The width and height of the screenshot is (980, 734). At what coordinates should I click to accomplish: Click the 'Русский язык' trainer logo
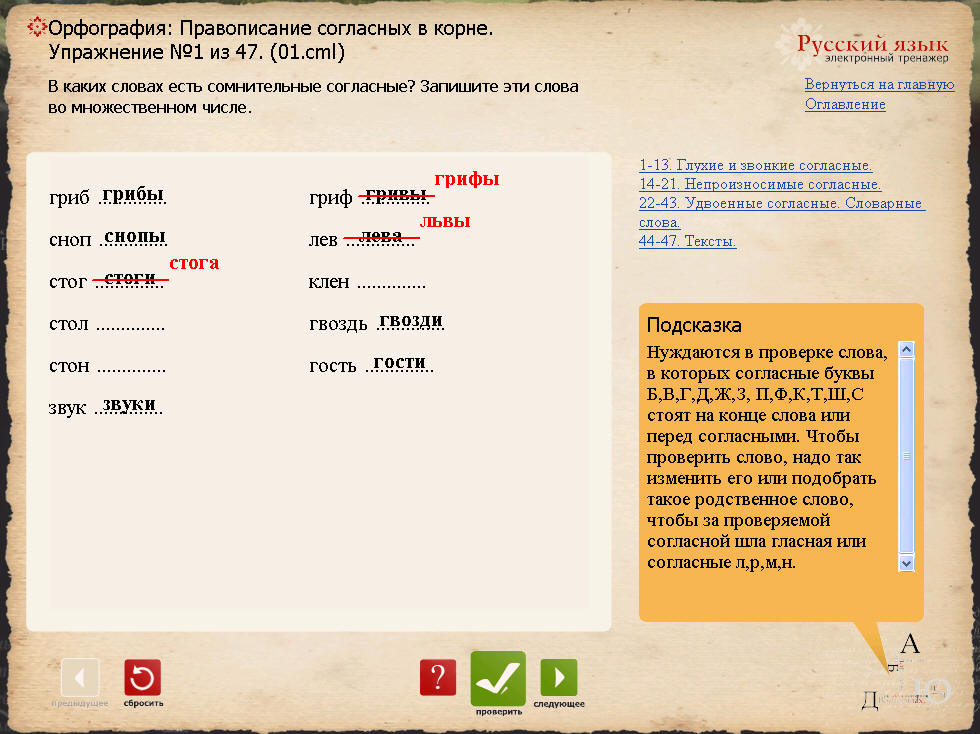coord(871,48)
